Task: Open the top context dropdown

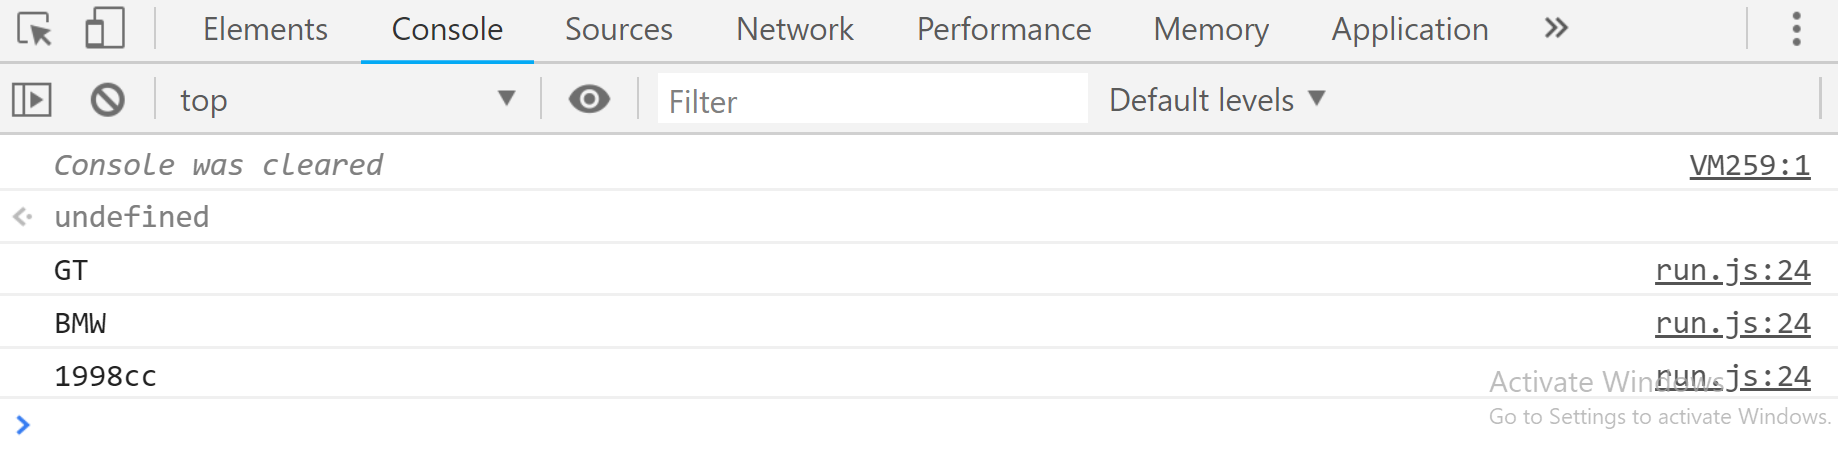Action: click(347, 100)
